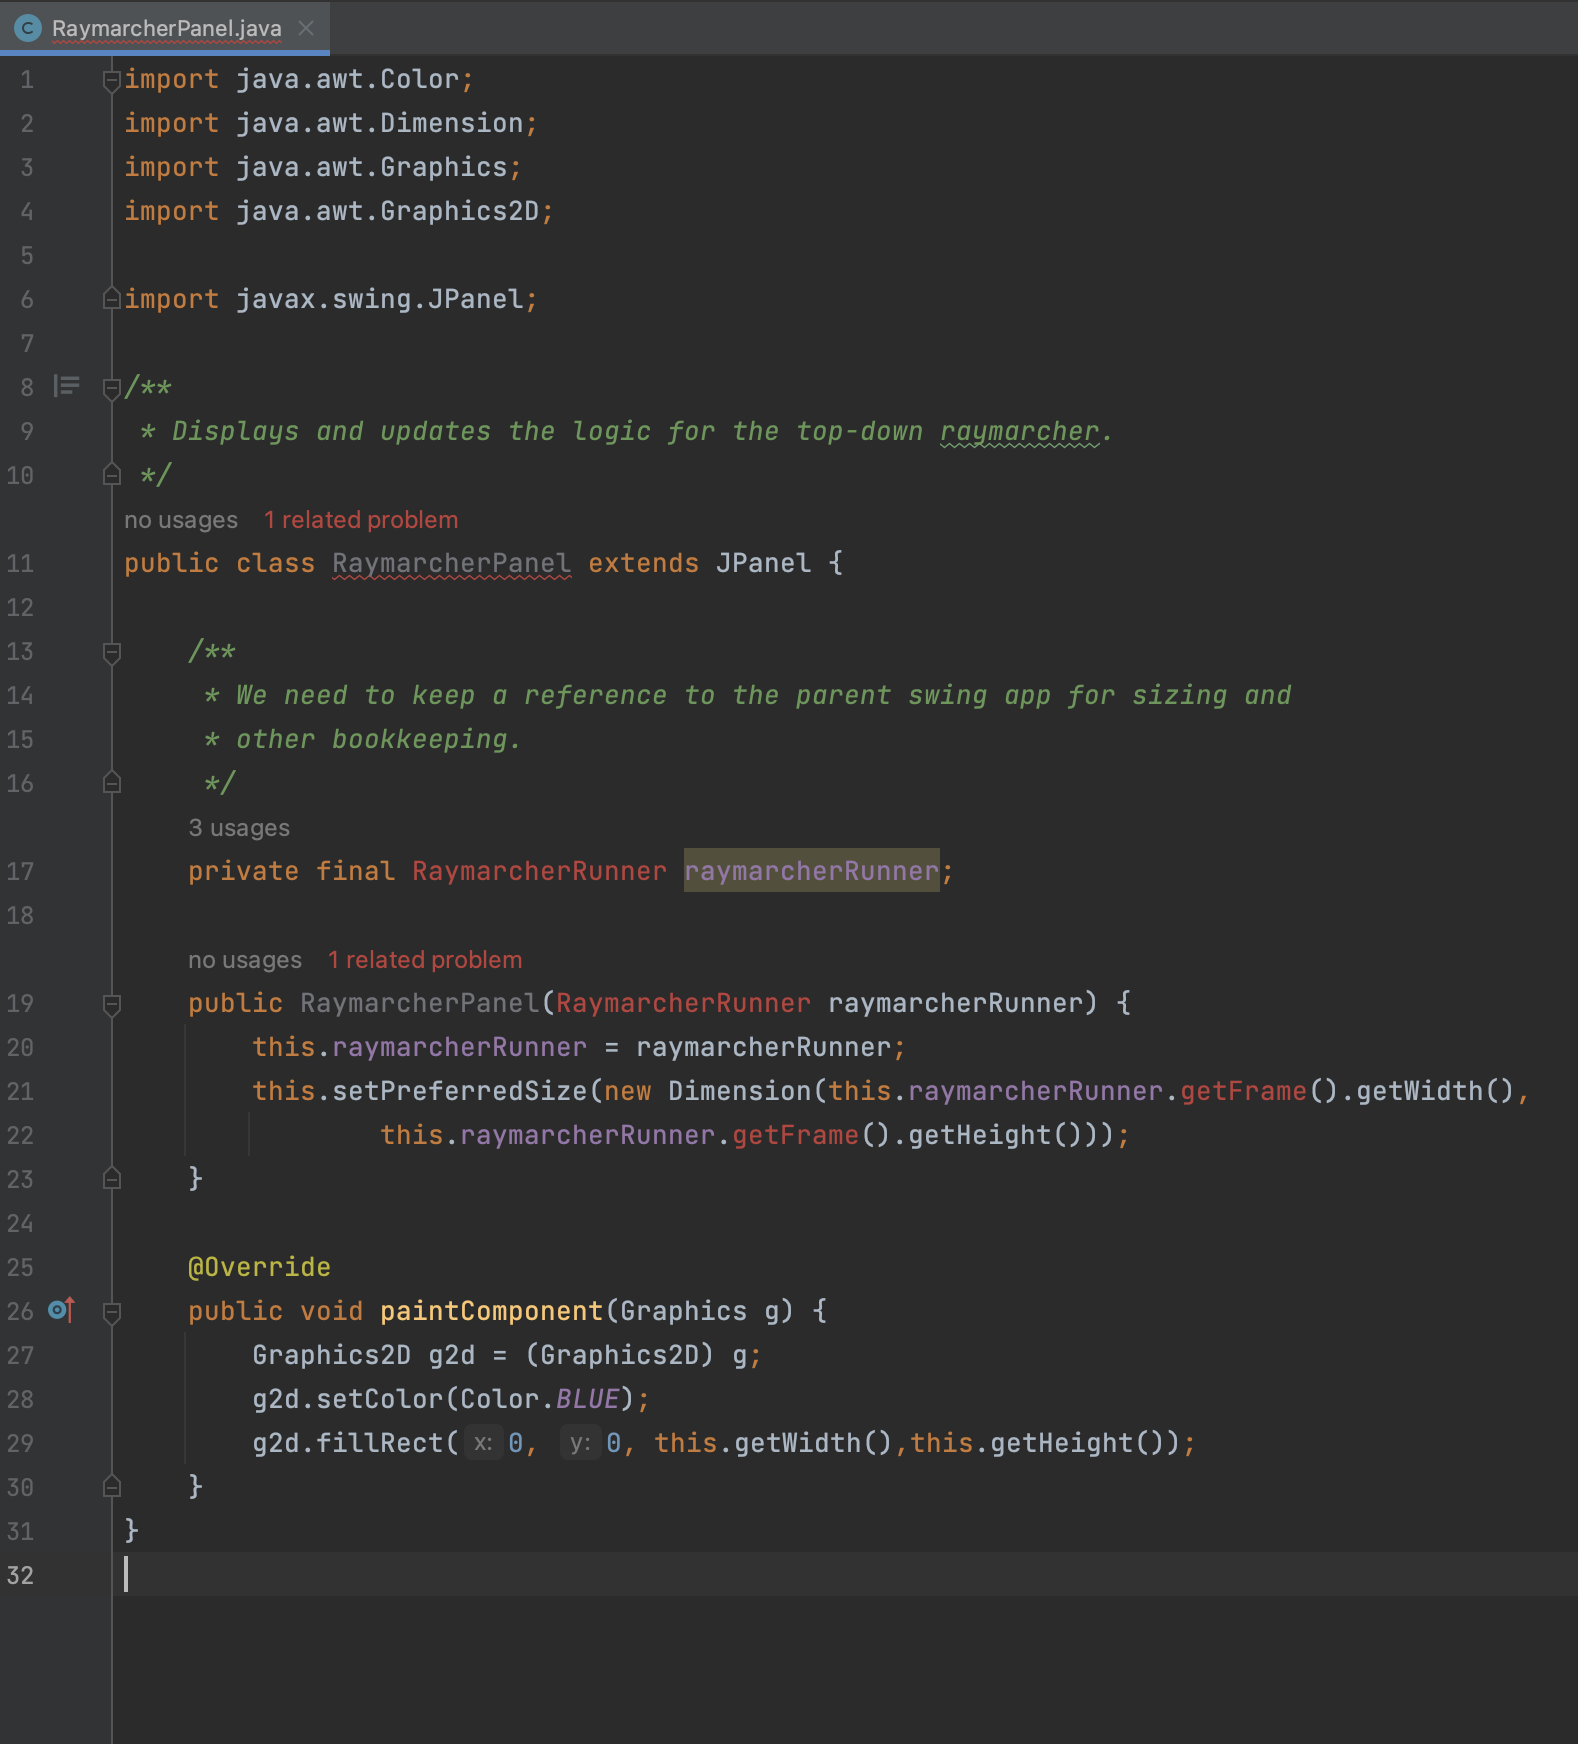Viewport: 1578px width, 1744px height.
Task: Open '1 related problem' above the class declaration
Action: coord(361,520)
